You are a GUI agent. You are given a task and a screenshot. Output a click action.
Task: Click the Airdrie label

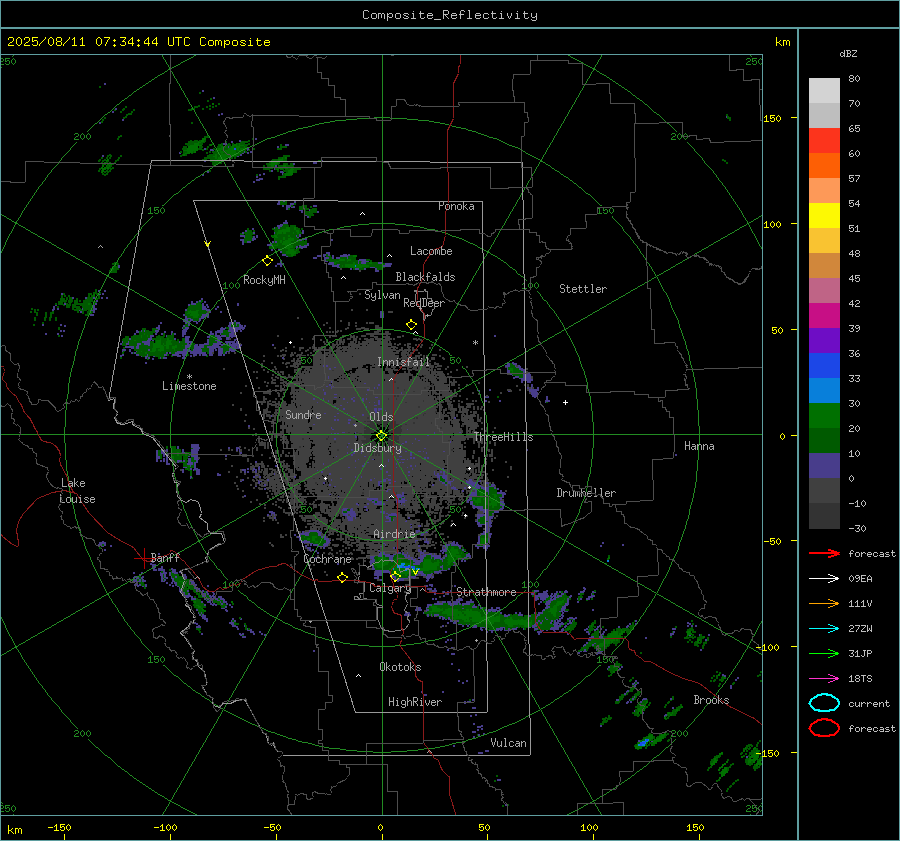click(x=394, y=534)
